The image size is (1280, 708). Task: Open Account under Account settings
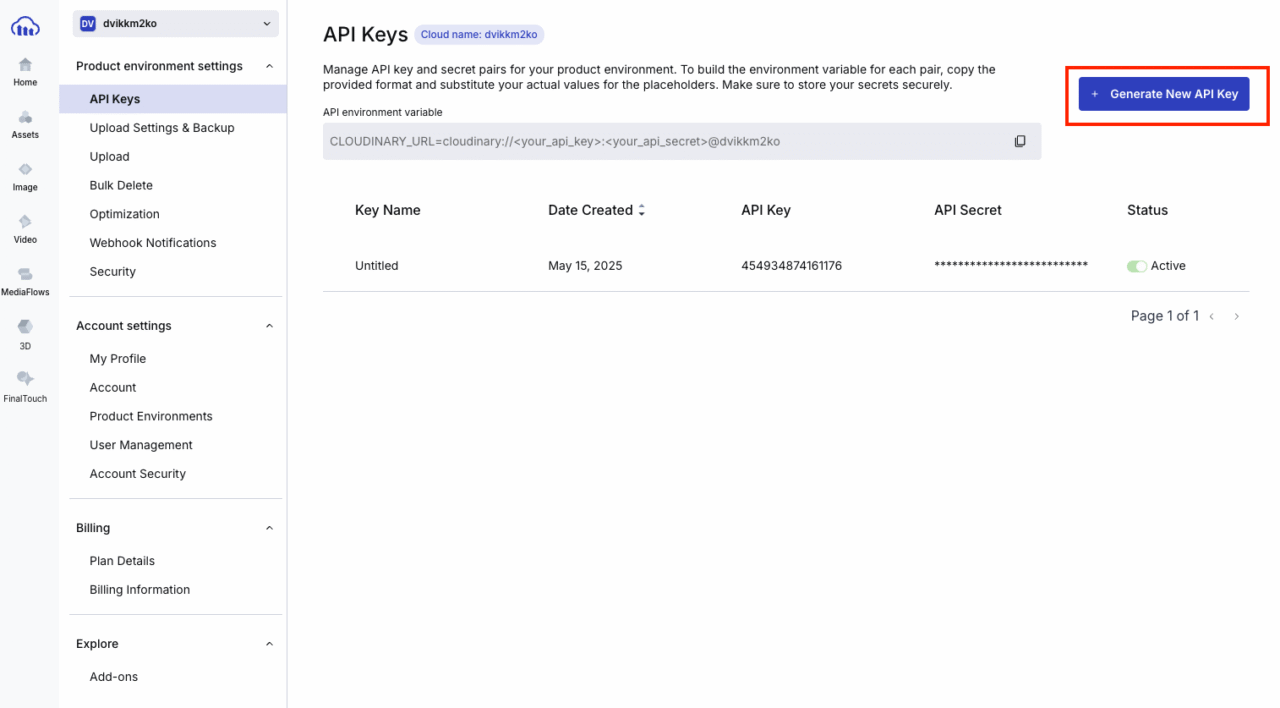[x=113, y=388]
